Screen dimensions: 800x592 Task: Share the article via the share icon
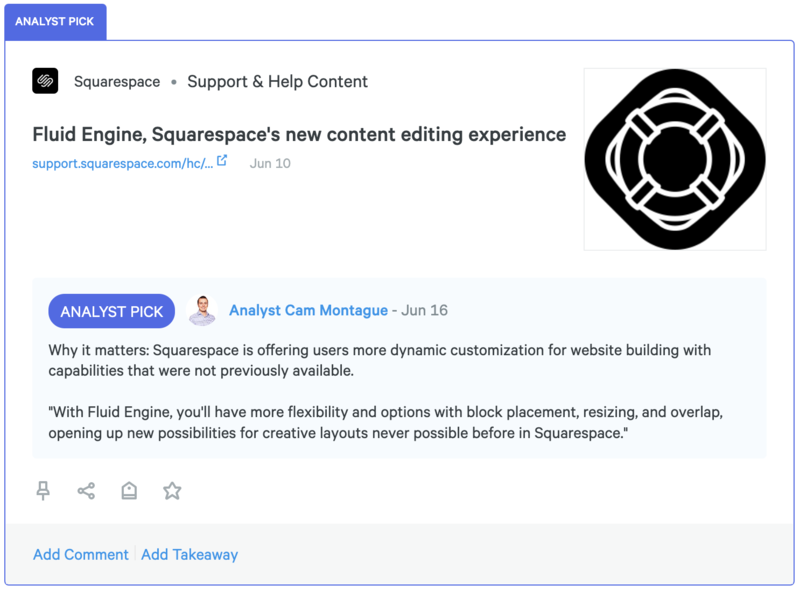tap(86, 490)
